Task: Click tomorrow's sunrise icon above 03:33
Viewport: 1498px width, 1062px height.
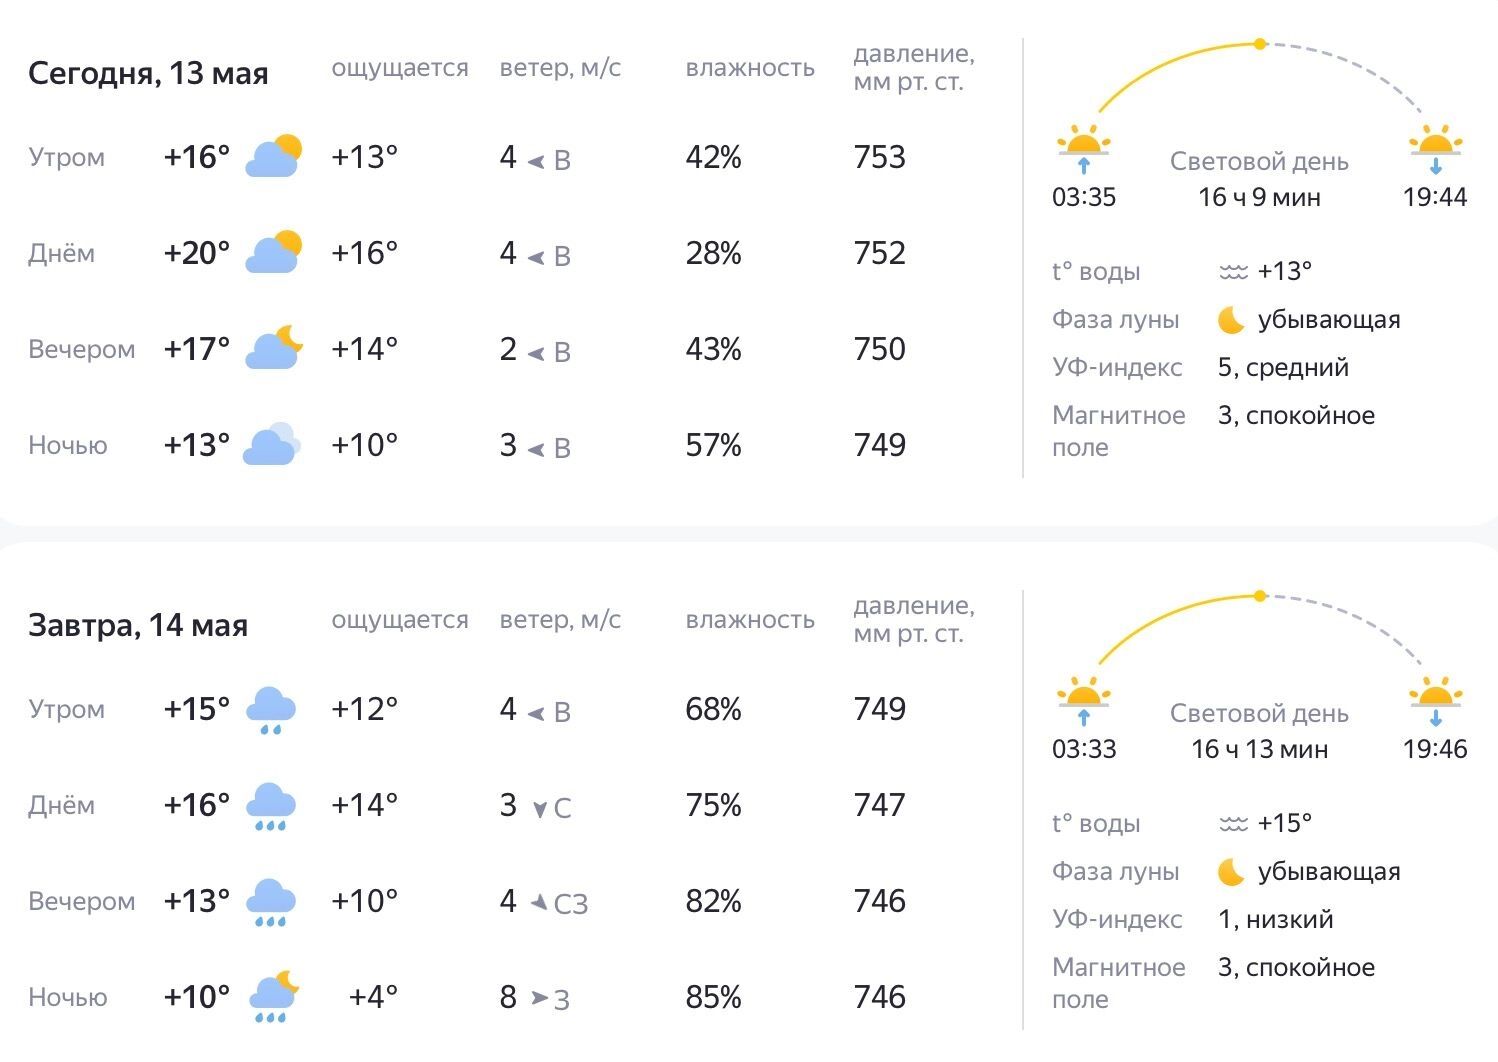Action: 1084,700
